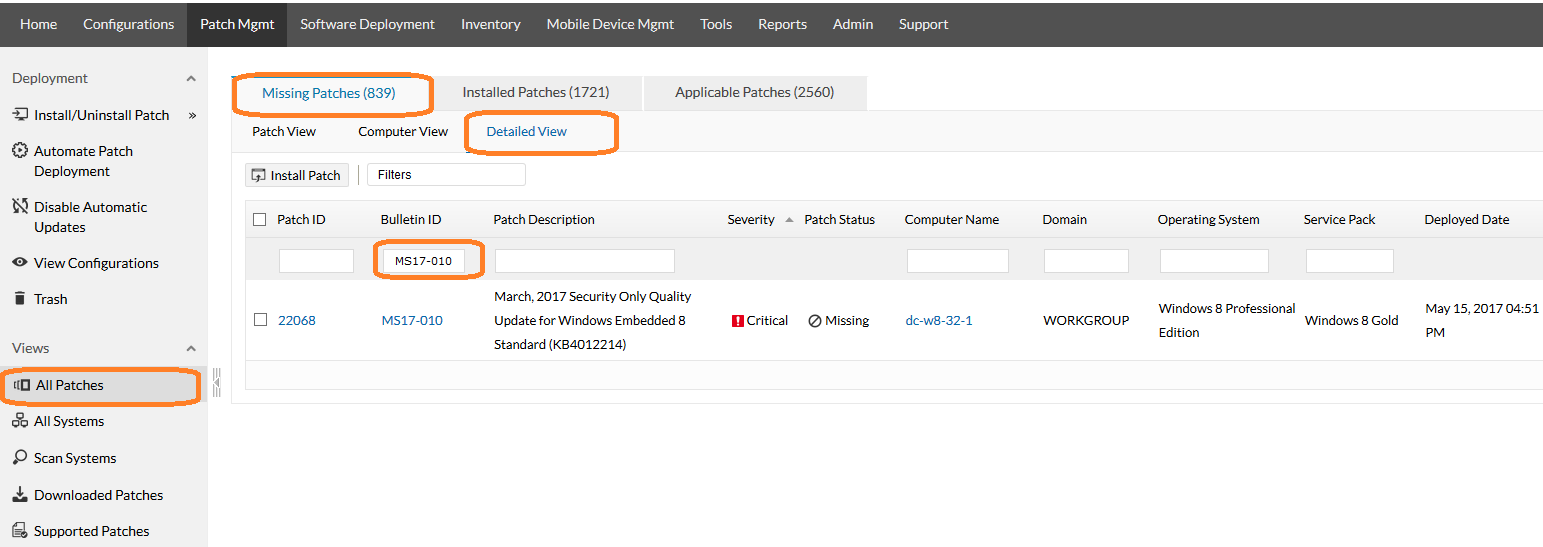This screenshot has height=547, width=1543.
Task: Tick the select-all checkbox in table header
Action: 260,220
